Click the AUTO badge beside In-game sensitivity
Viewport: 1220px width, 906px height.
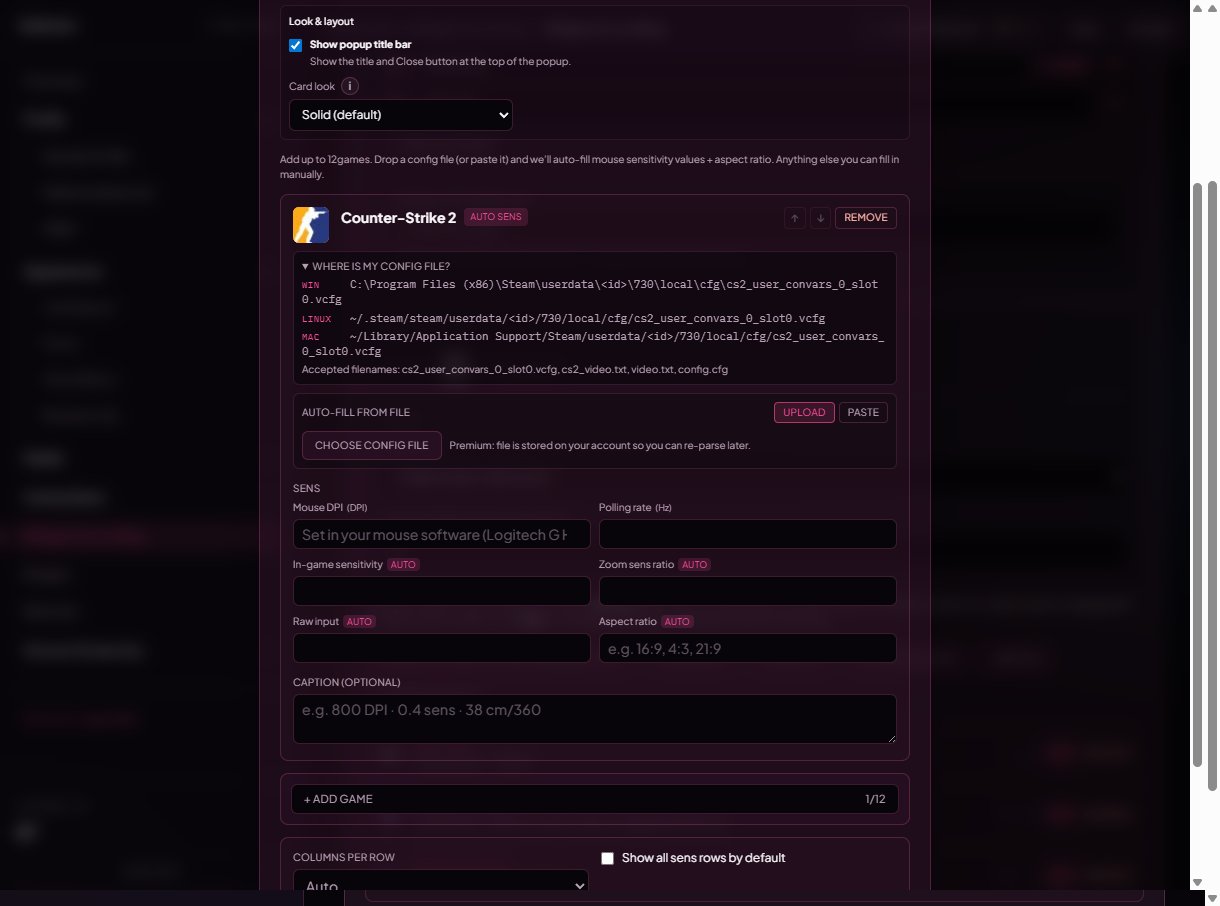(403, 565)
